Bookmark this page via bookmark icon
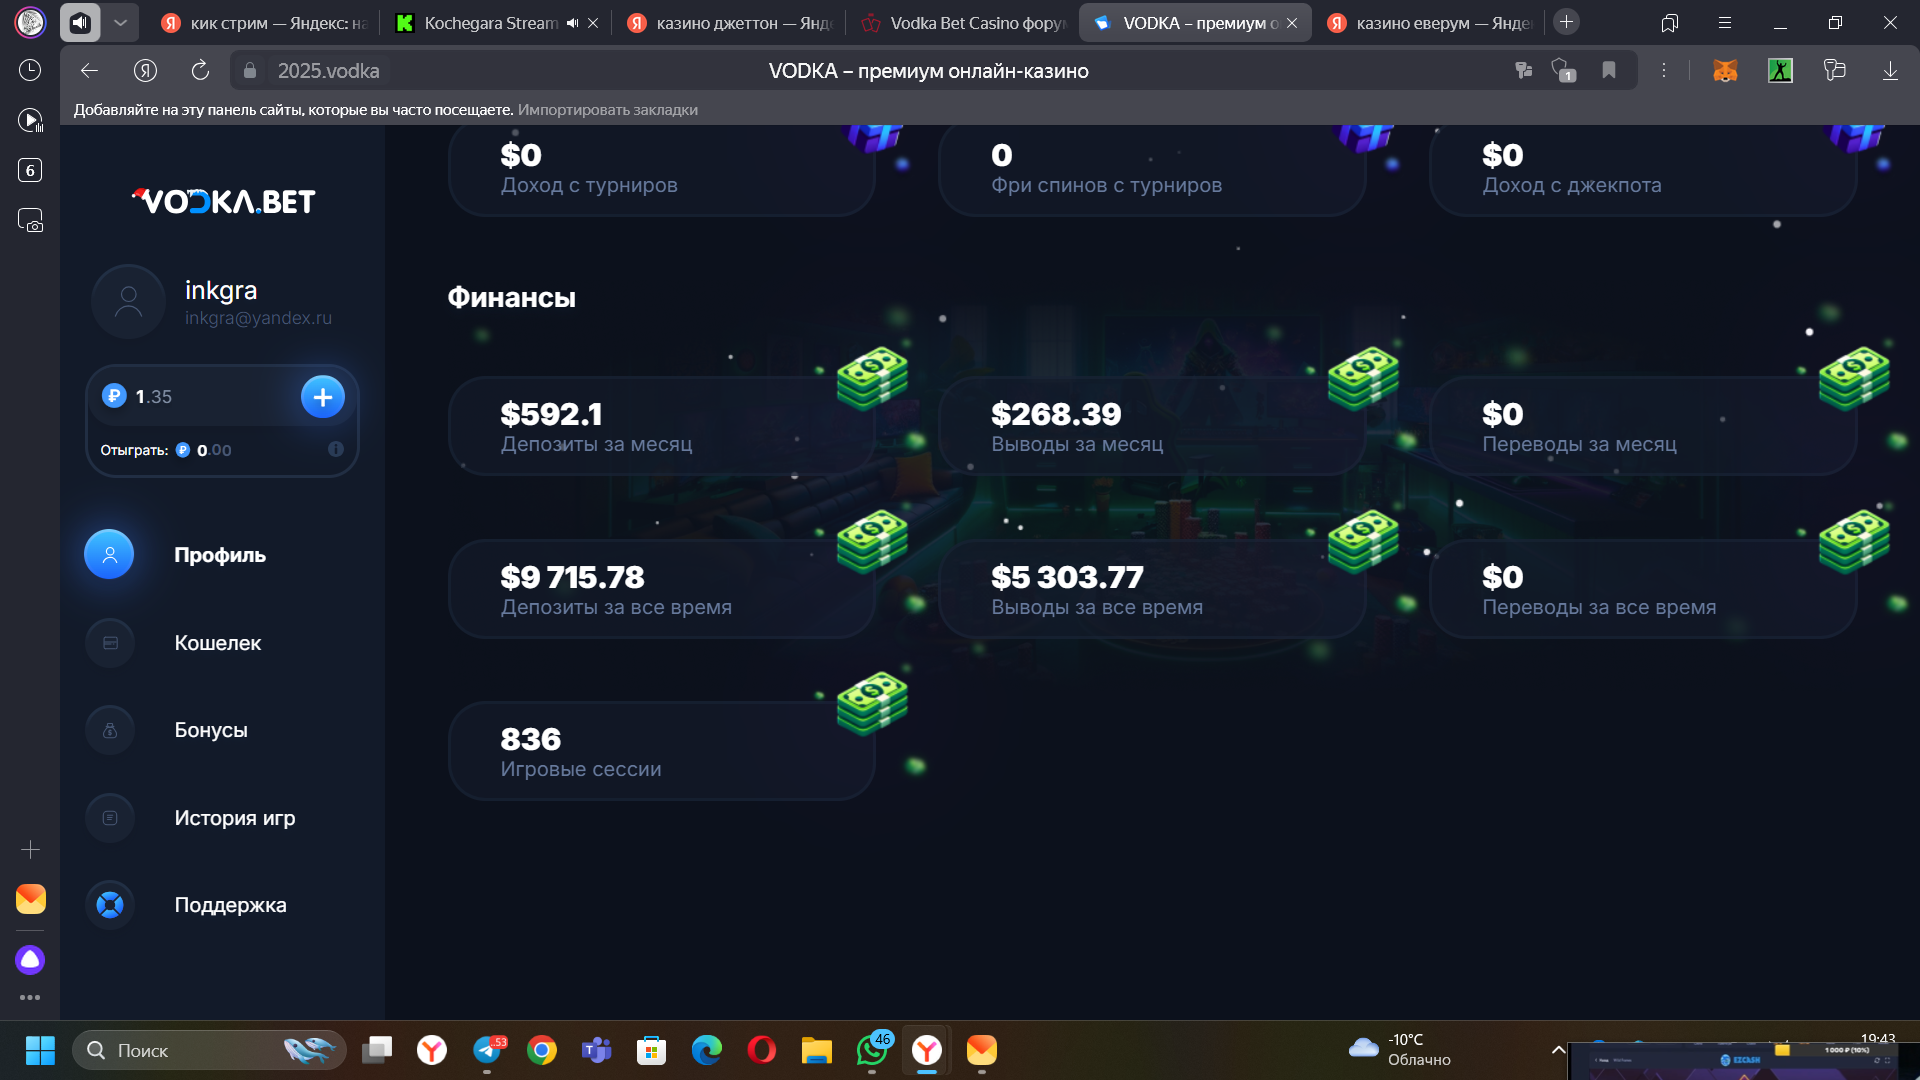 1609,70
